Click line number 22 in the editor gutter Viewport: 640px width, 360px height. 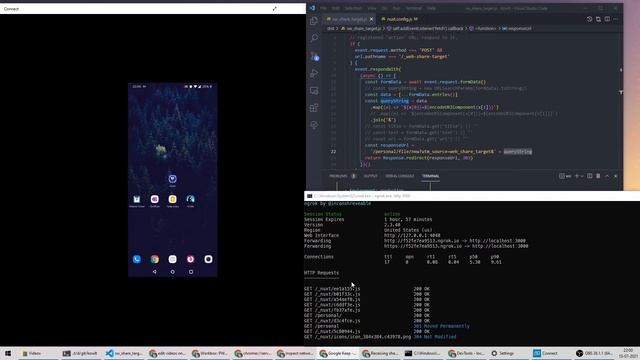pyautogui.click(x=333, y=151)
